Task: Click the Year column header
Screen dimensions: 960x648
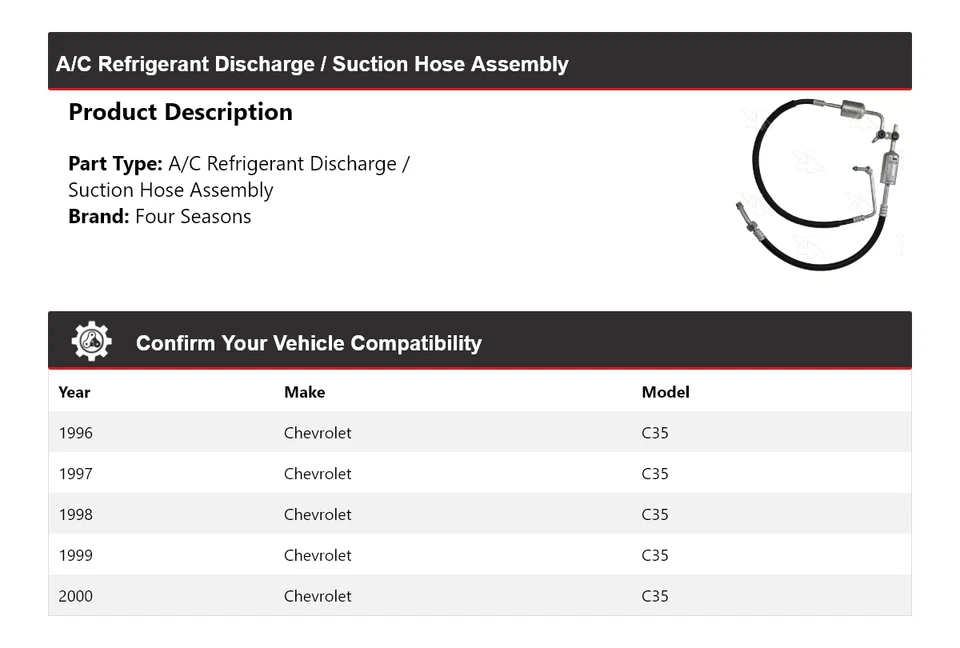Action: click(74, 392)
